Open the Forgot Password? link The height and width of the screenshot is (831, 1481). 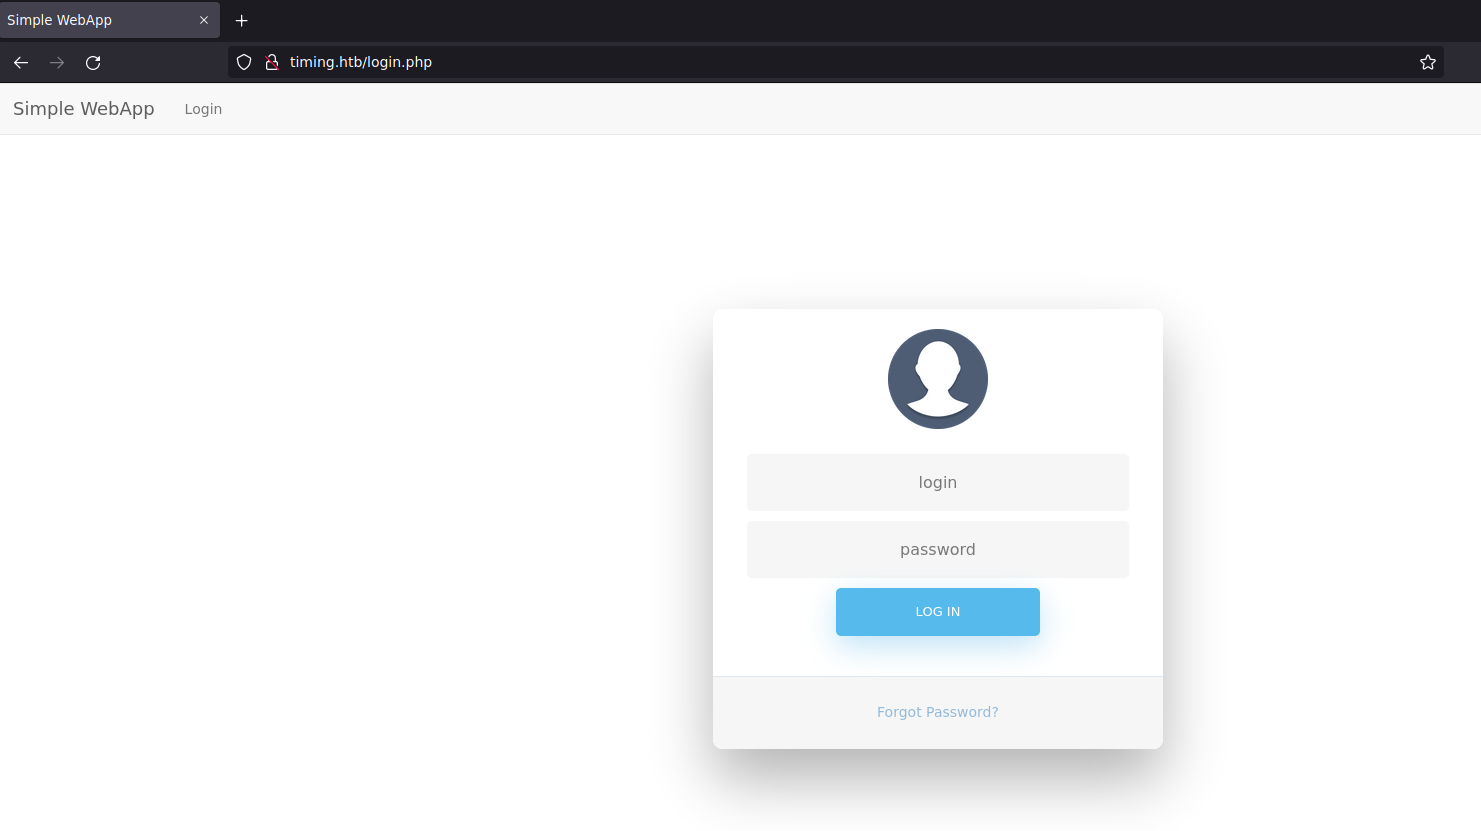click(x=938, y=712)
